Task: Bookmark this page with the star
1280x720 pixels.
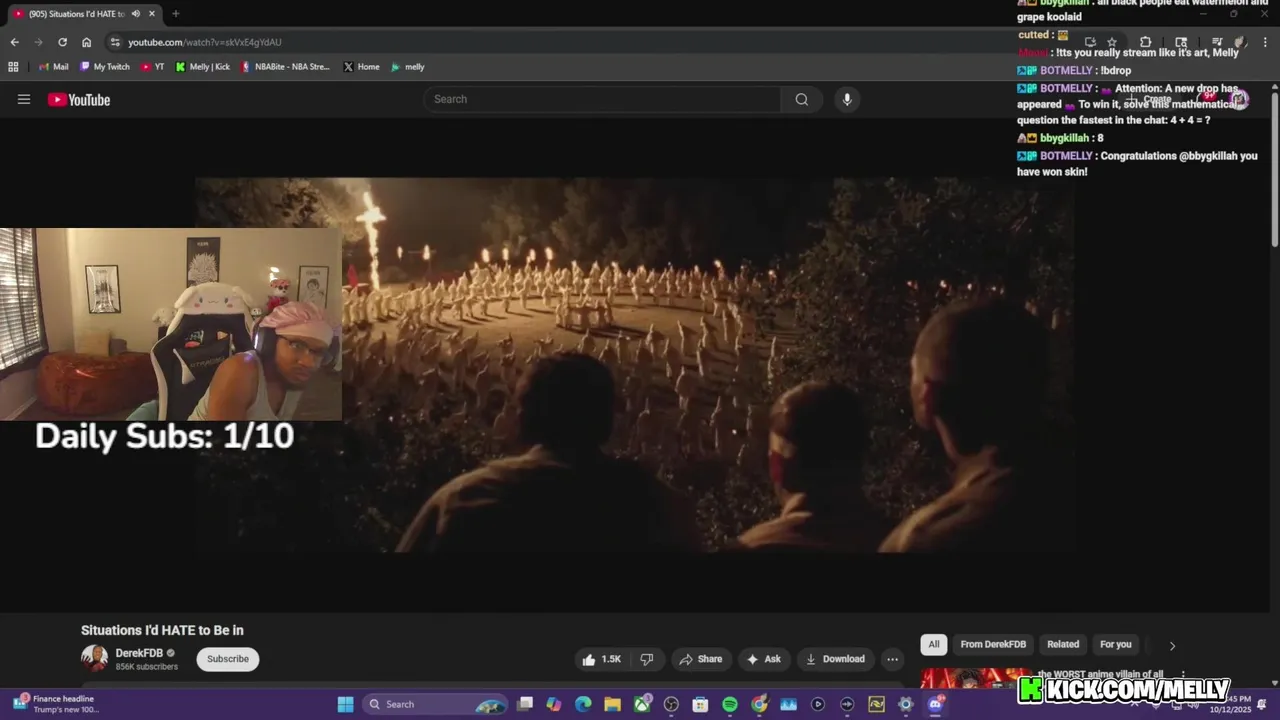Action: pos(1111,42)
